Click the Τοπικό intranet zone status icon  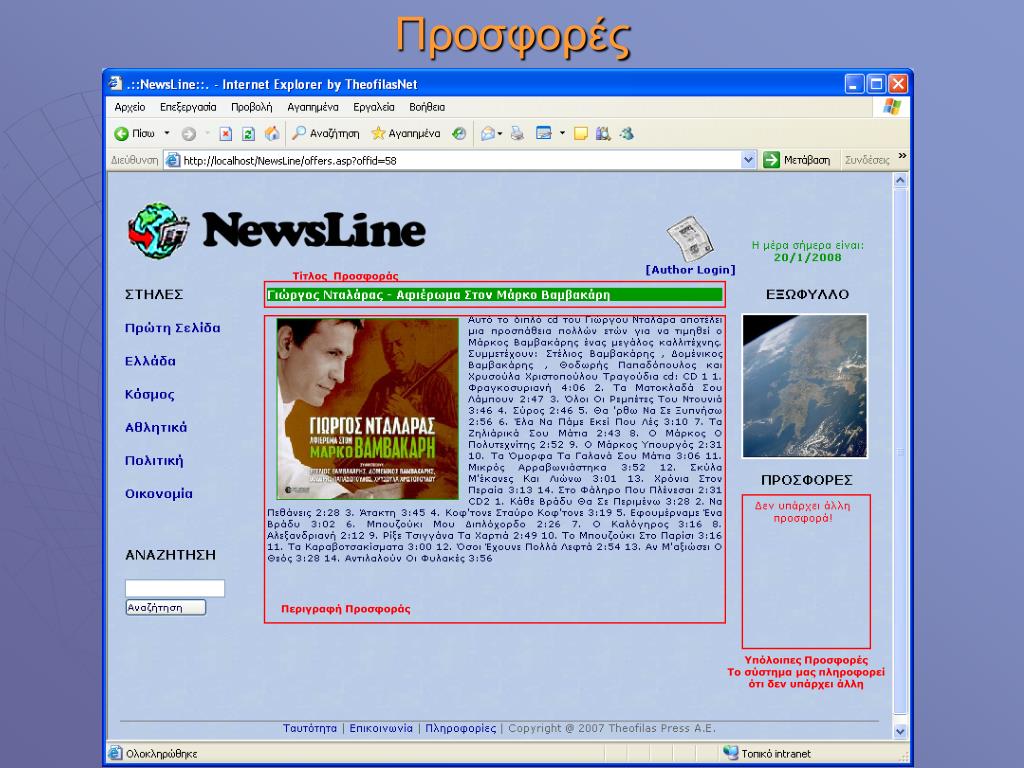[x=731, y=753]
